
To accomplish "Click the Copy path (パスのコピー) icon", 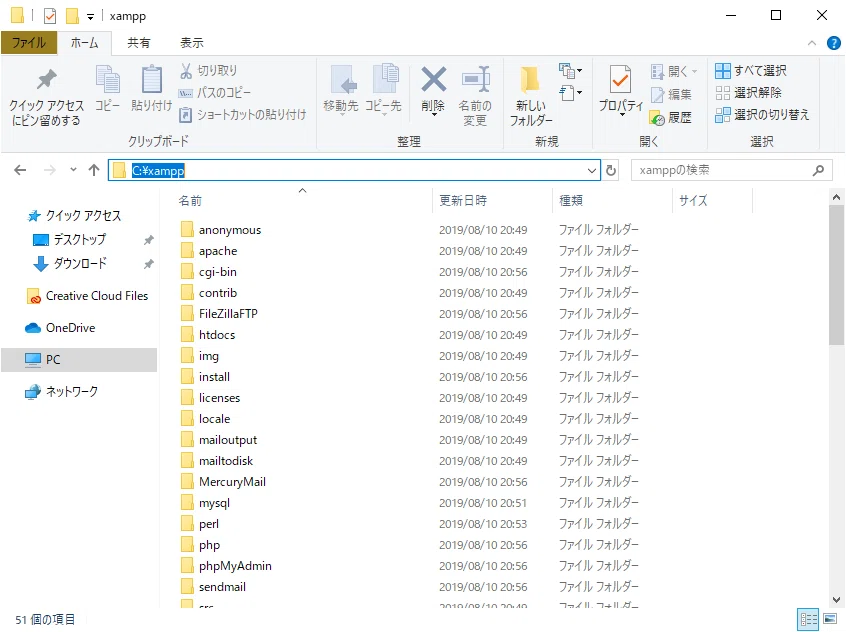I will click(x=186, y=93).
